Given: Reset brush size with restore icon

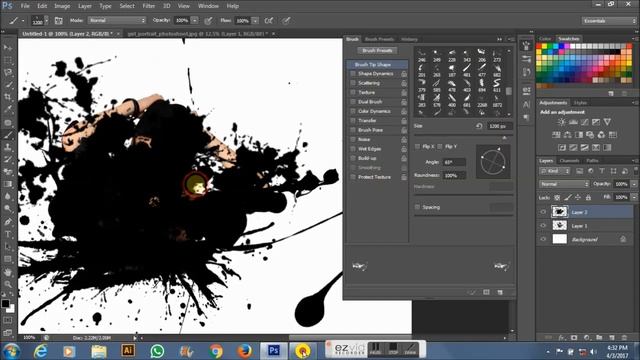Looking at the screenshot, I should pos(479,126).
